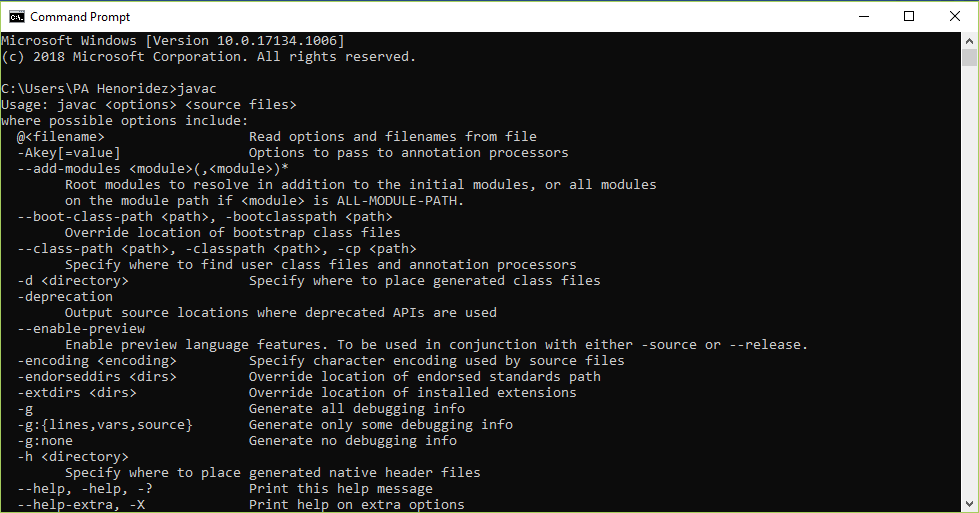Click the scrollbar up arrow
979x513 pixels.
[x=969, y=41]
